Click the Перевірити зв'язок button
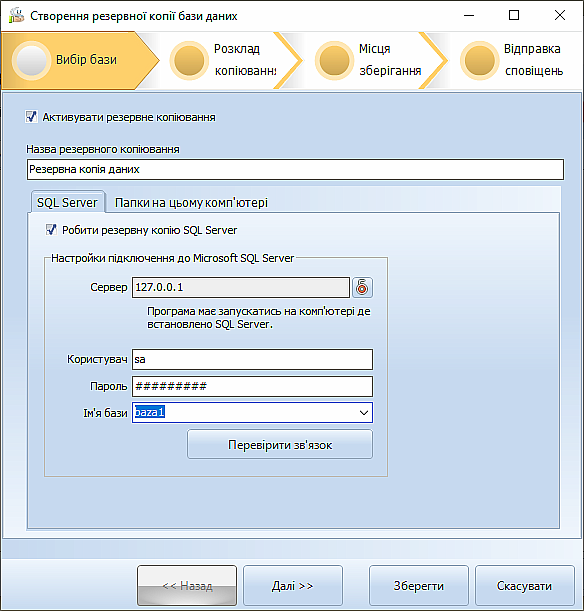Image resolution: width=584 pixels, height=611 pixels. click(x=280, y=445)
